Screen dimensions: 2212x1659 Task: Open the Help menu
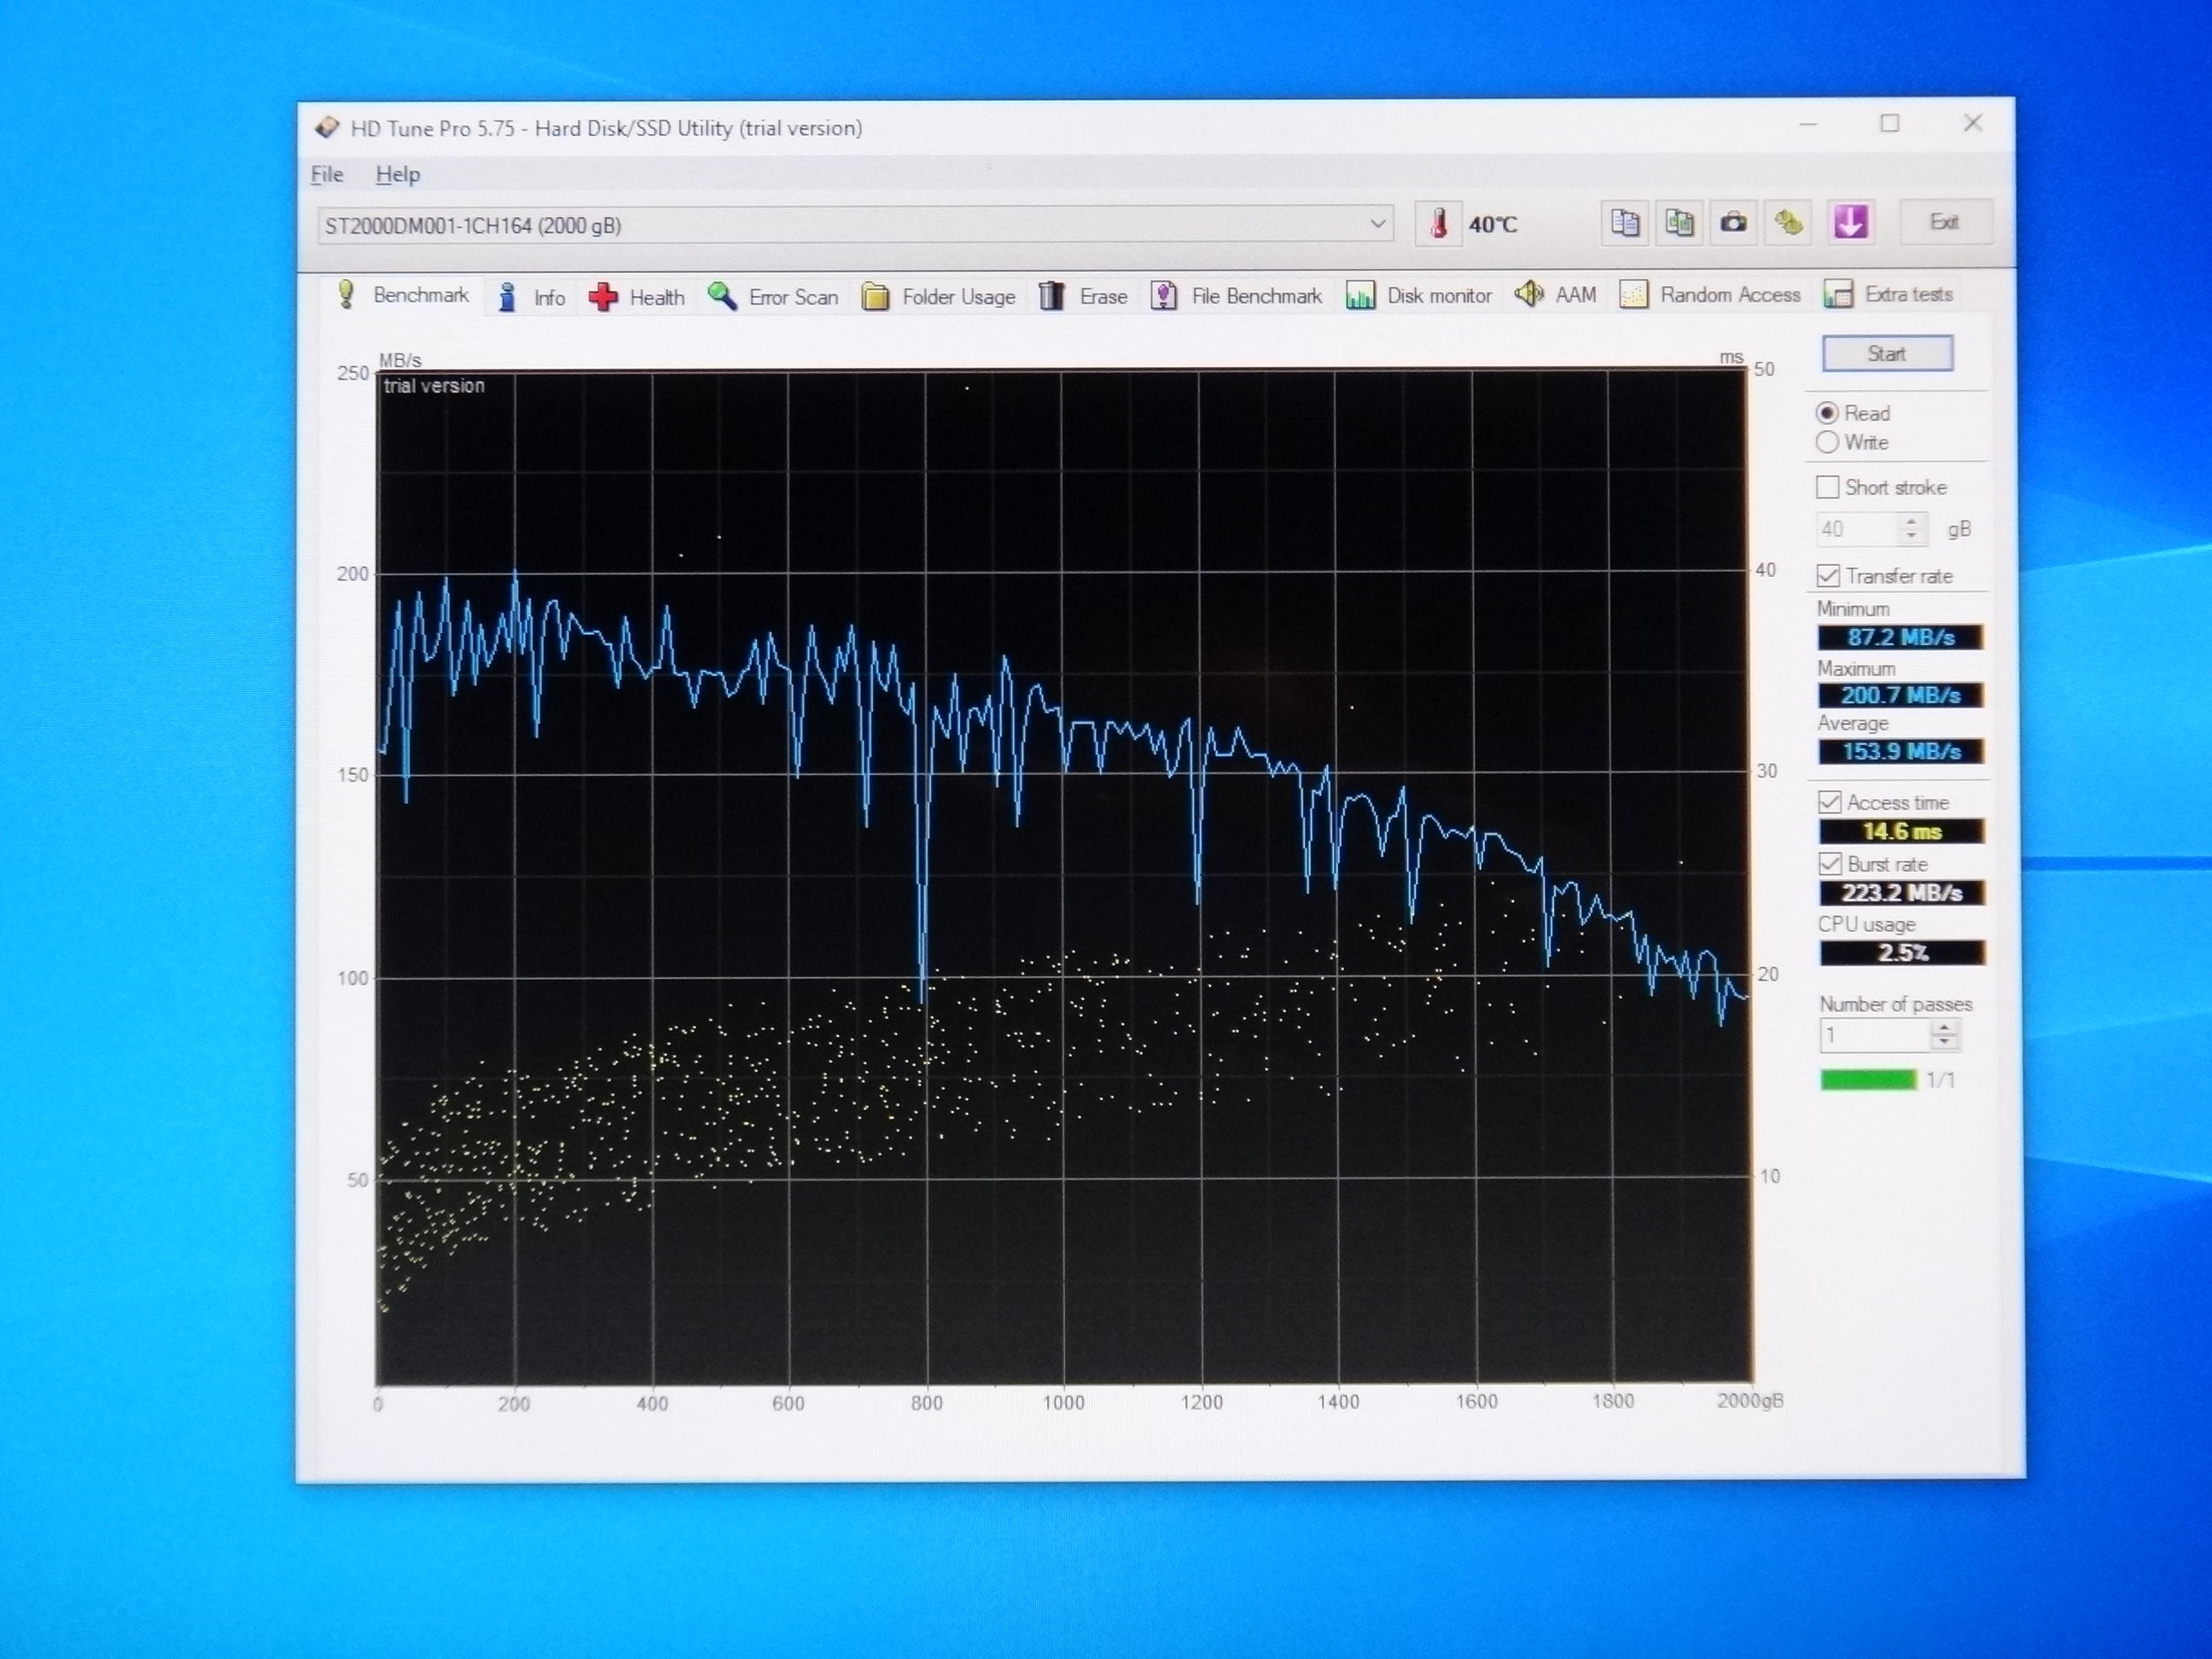398,175
